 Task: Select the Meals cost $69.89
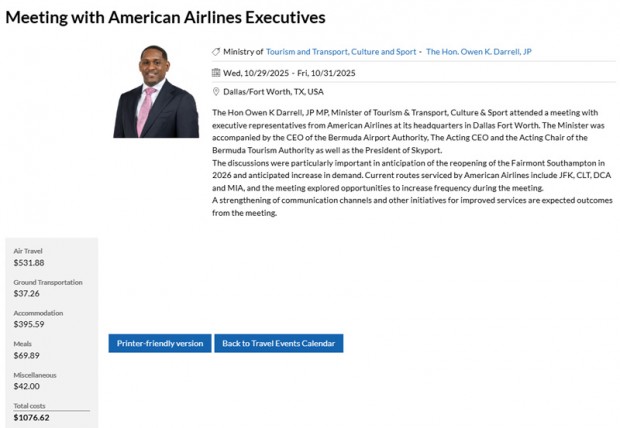pyautogui.click(x=26, y=356)
